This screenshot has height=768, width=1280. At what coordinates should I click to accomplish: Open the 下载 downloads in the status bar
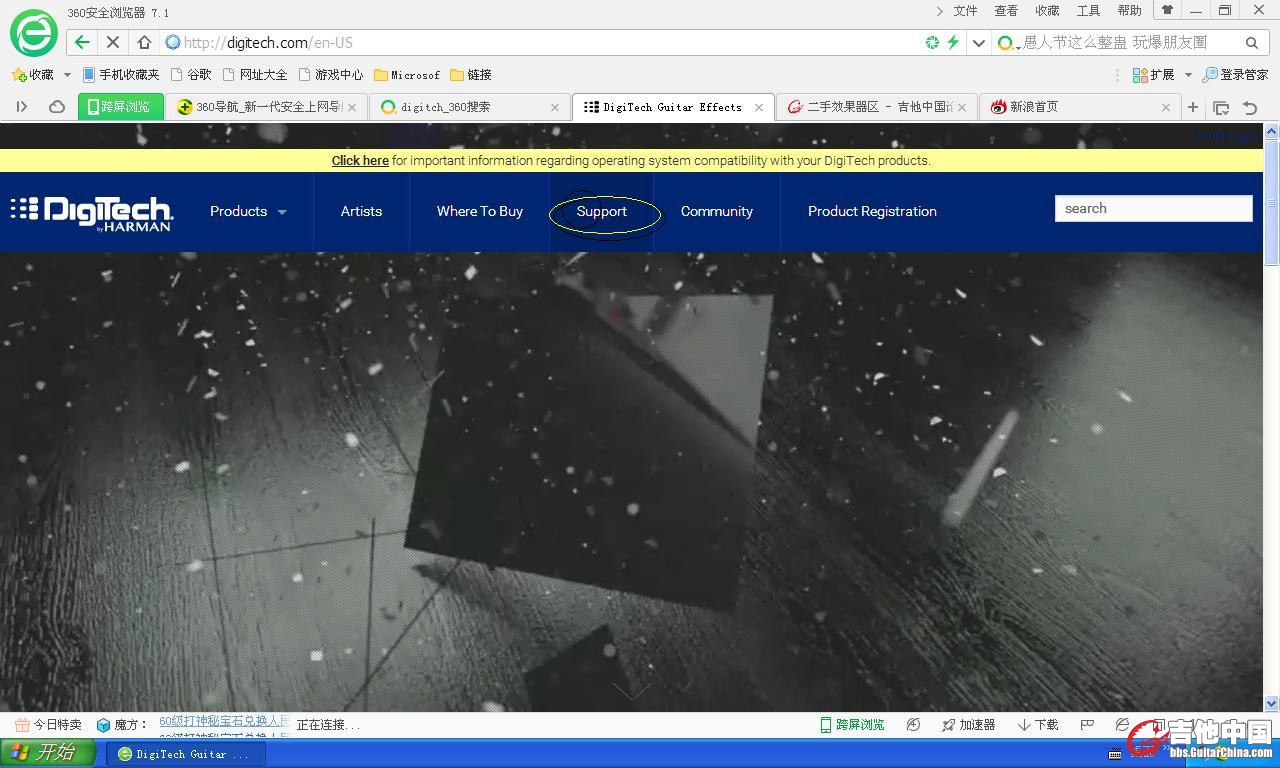(1038, 725)
